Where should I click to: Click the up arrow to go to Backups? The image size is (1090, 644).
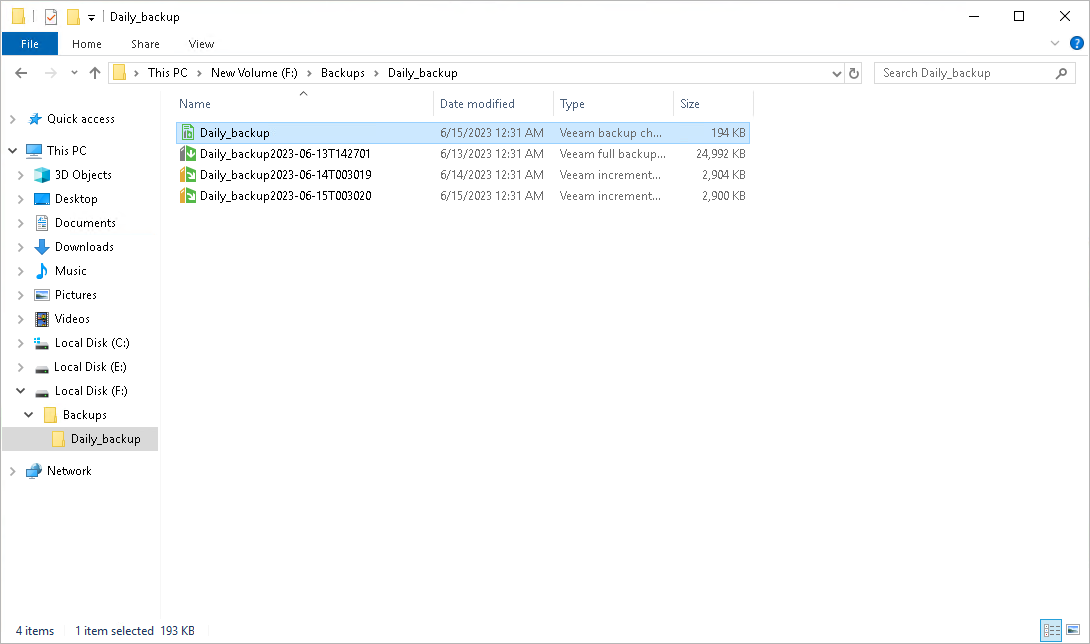point(95,72)
